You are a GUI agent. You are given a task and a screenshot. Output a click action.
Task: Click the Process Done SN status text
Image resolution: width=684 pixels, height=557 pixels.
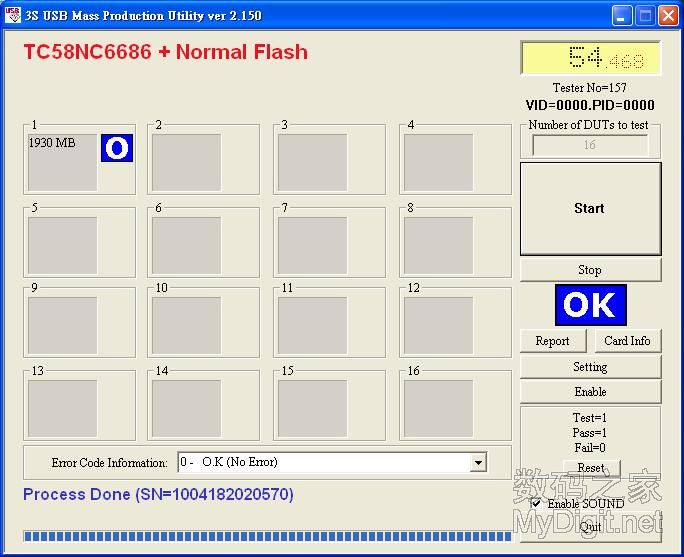158,495
